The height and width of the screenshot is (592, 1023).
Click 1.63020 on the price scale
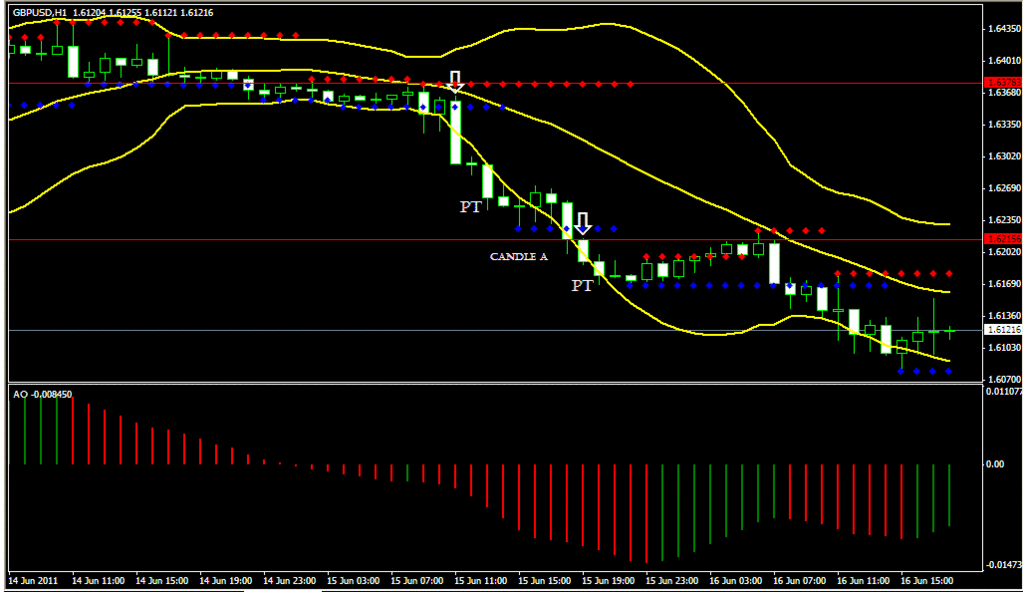point(1004,156)
